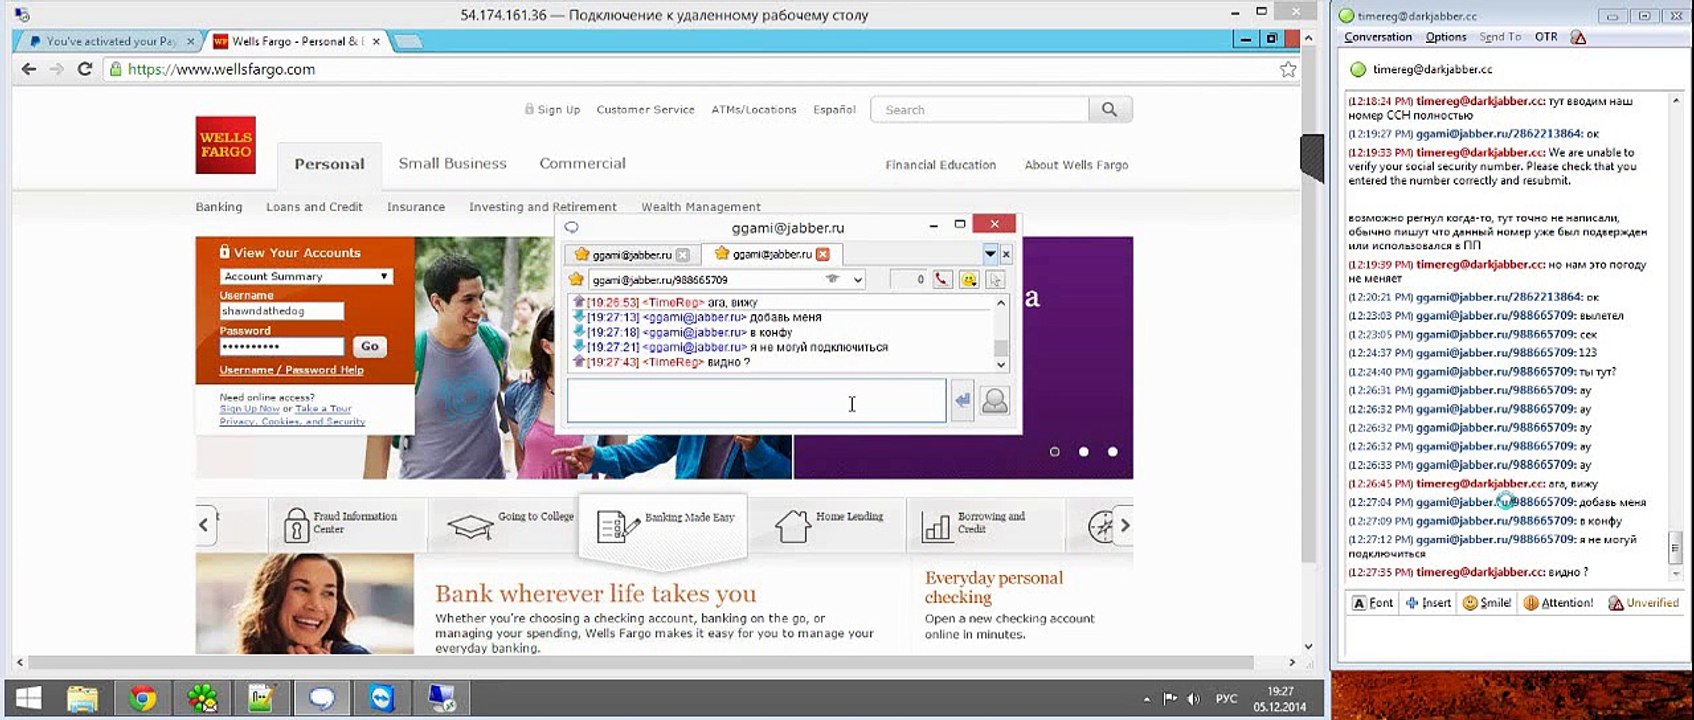
Task: Open the Conversation menu in Pidgin
Action: [x=1378, y=37]
